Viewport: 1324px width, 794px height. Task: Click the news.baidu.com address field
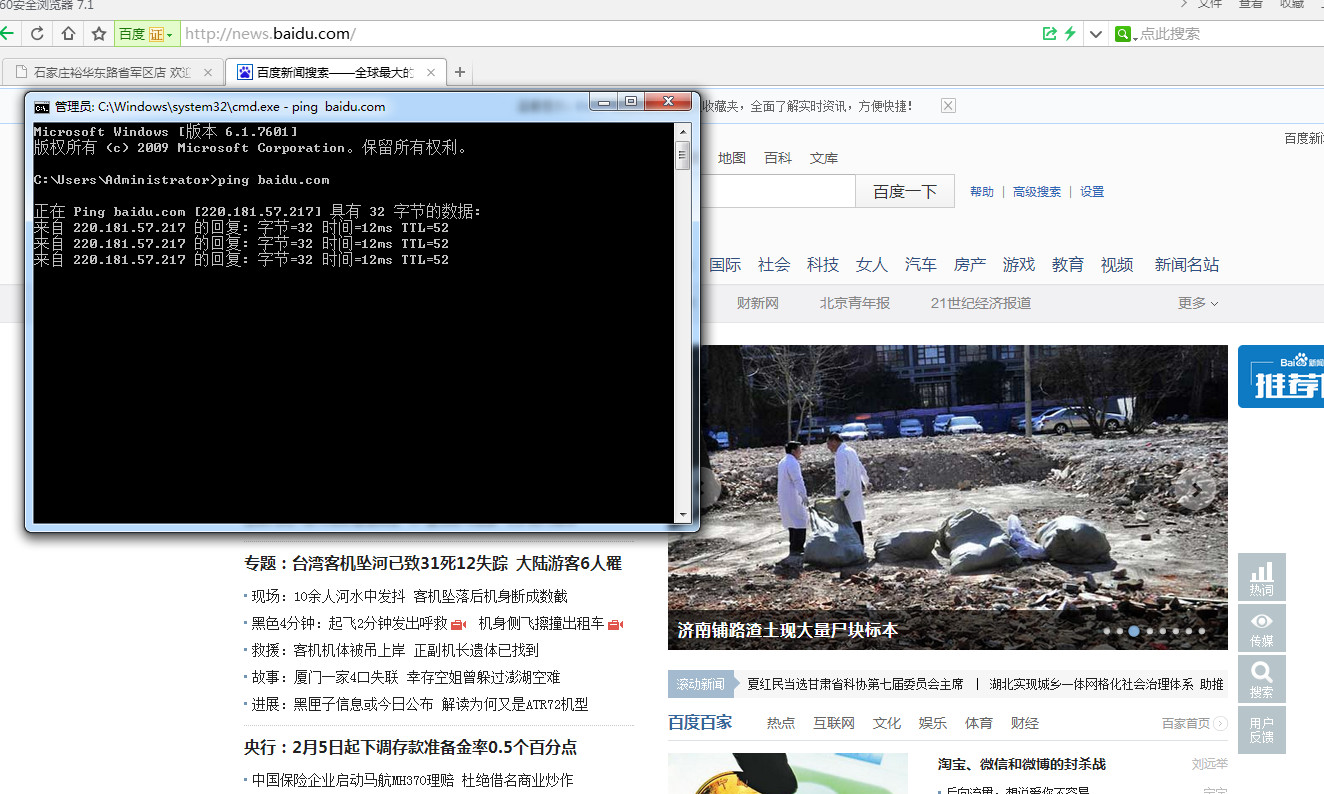610,34
